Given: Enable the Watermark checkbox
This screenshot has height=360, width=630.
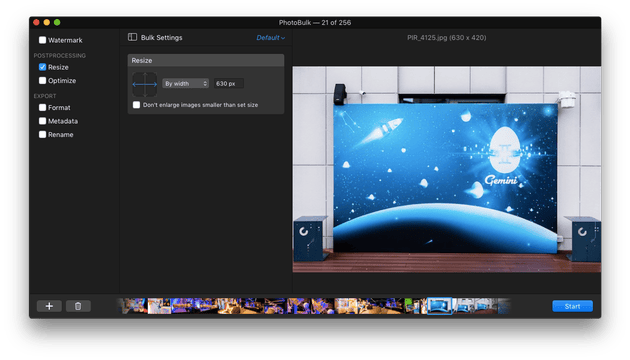Looking at the screenshot, I should coord(42,40).
